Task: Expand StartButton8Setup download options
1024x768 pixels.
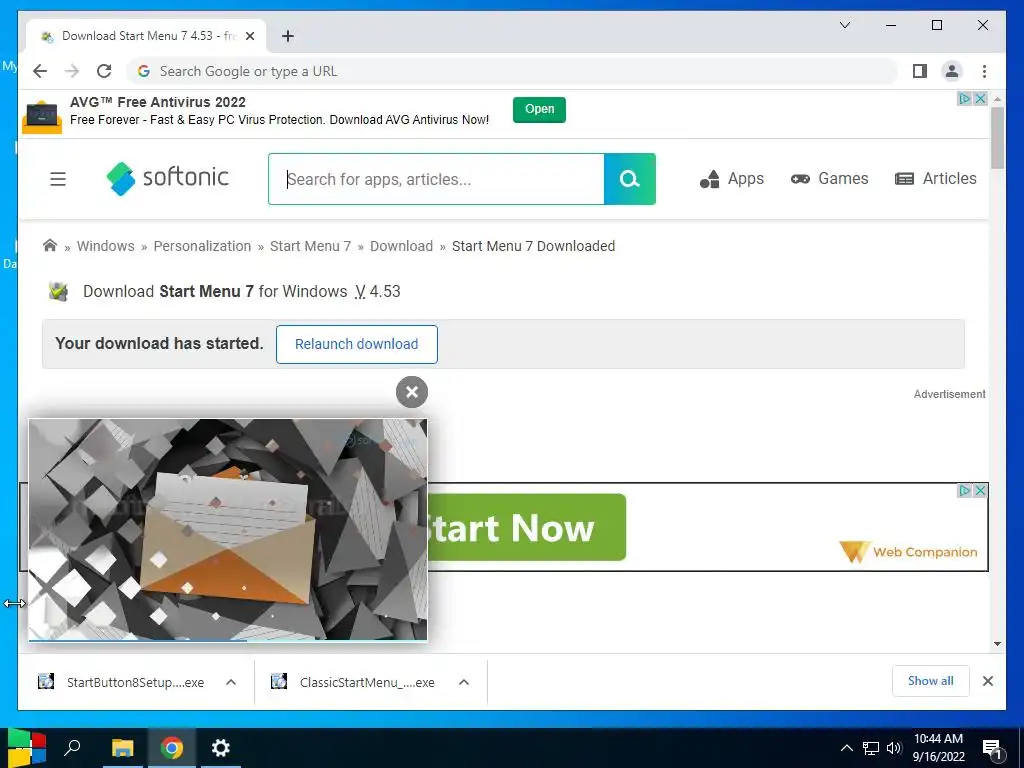Action: [231, 682]
